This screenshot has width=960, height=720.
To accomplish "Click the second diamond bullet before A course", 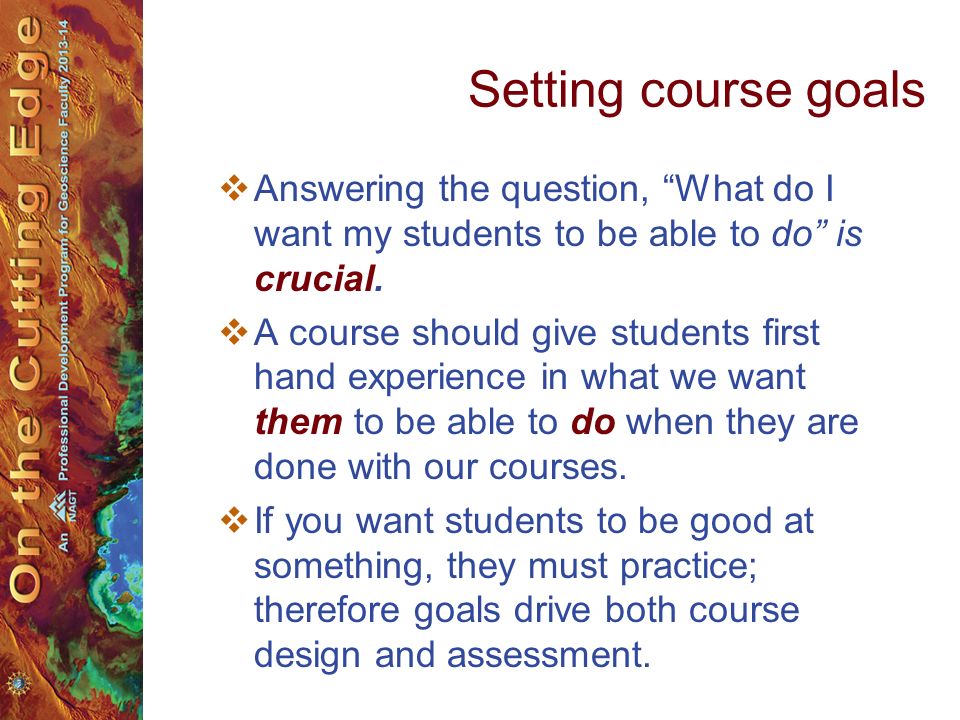I will pos(234,332).
